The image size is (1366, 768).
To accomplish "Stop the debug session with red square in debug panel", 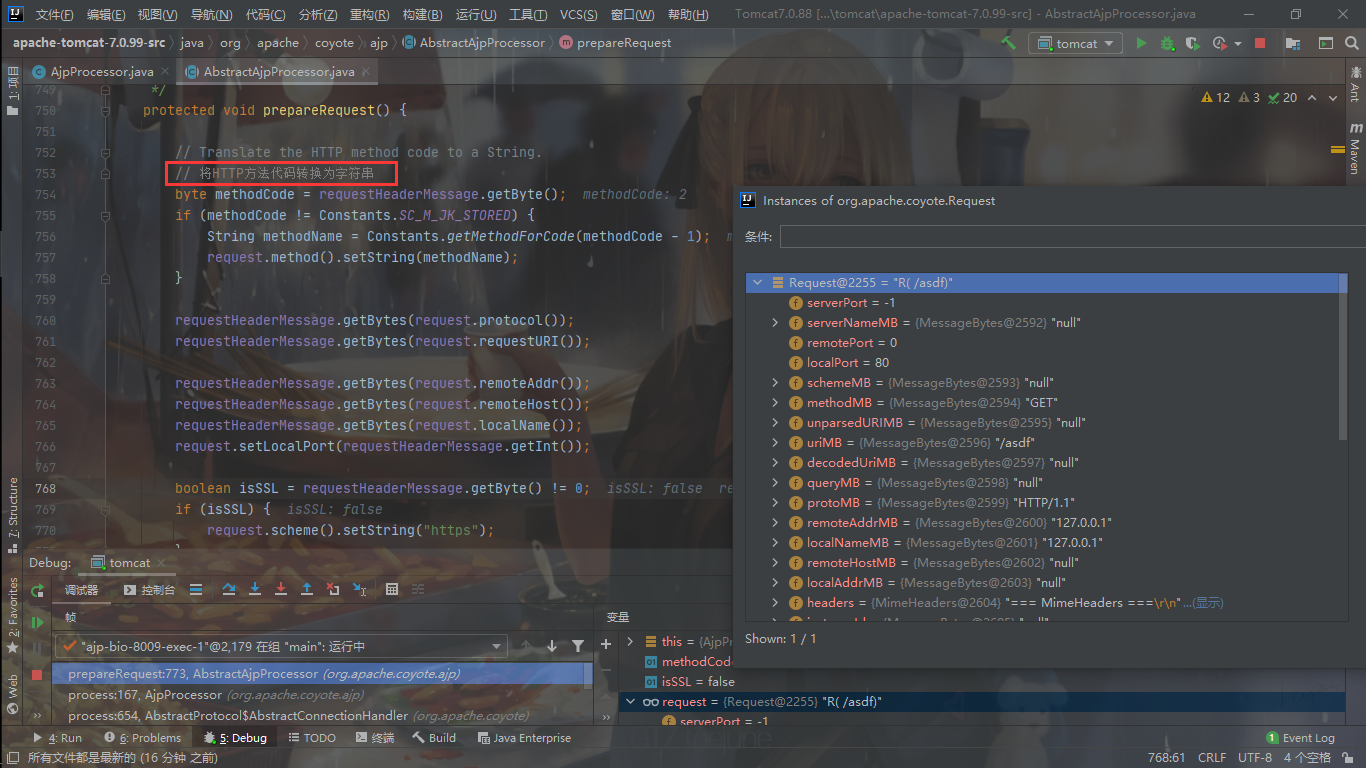I will click(x=37, y=675).
